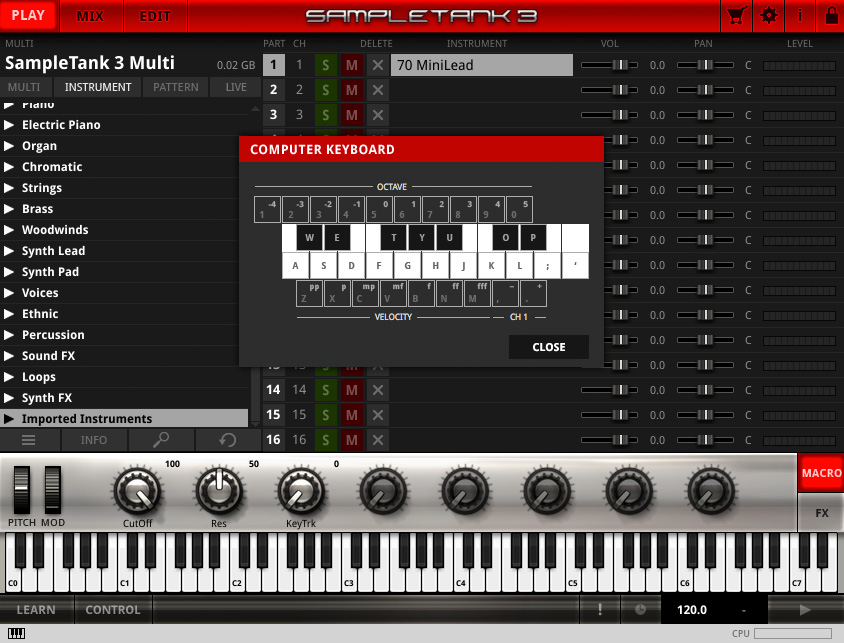Screen dimensions: 844x643
Task: Solo part 1 with the S button
Action: [x=326, y=65]
